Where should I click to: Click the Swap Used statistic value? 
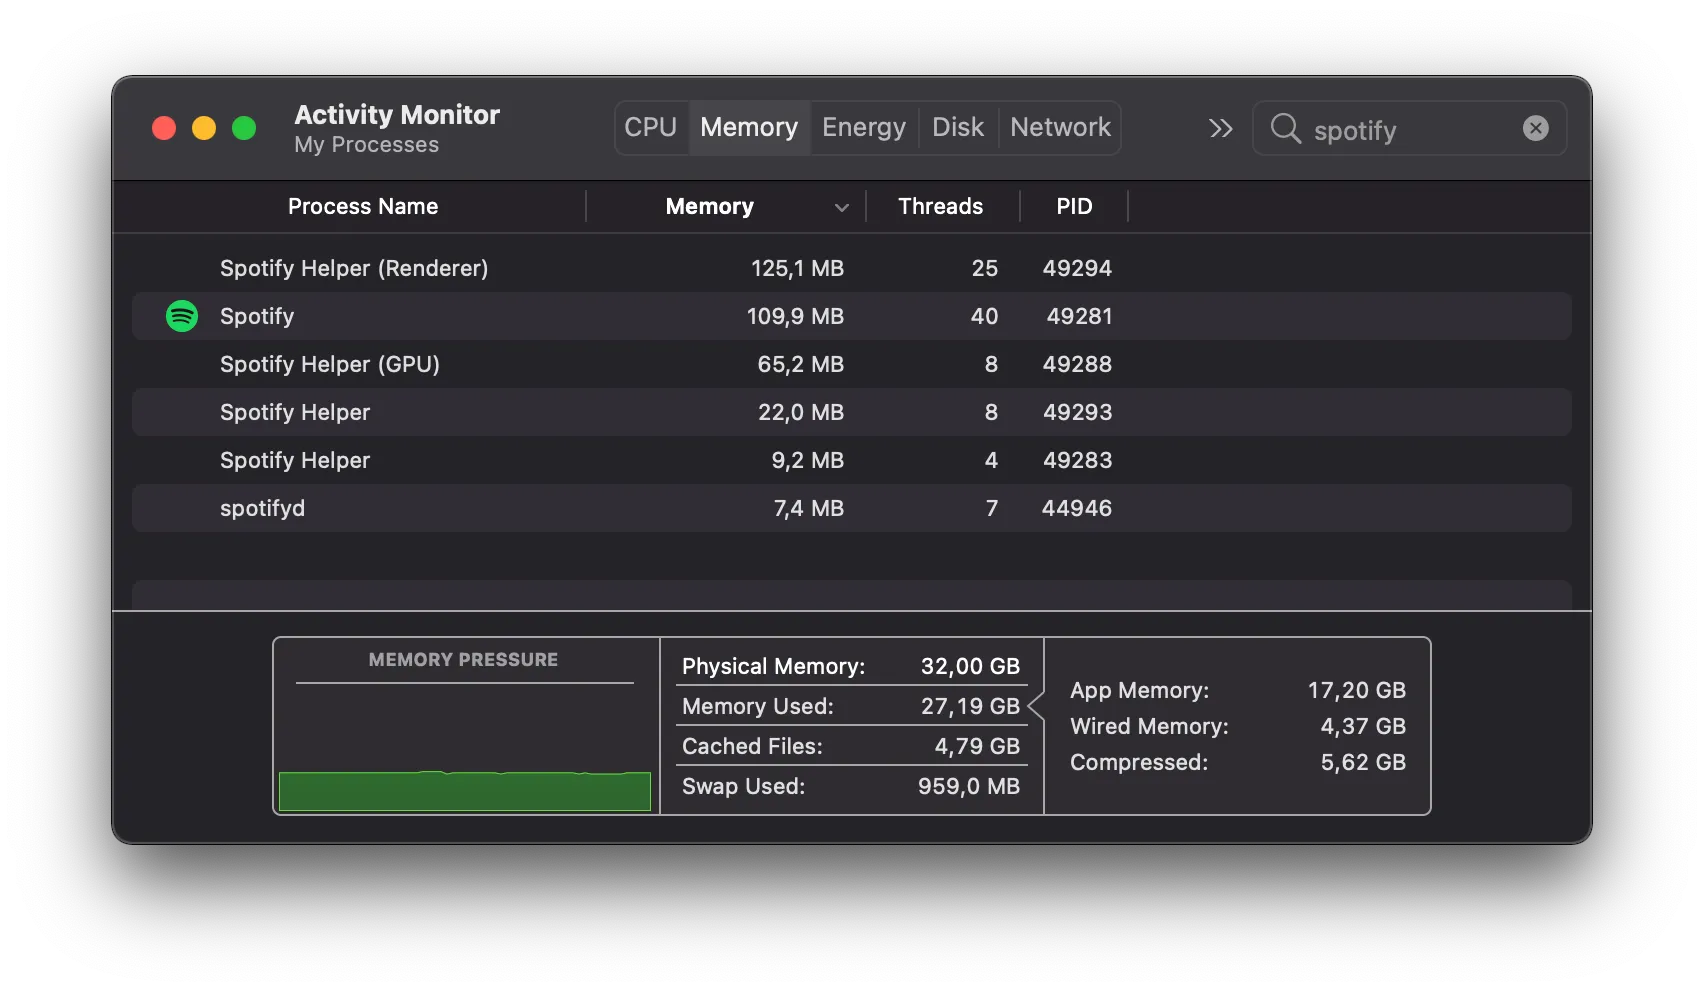coord(968,786)
